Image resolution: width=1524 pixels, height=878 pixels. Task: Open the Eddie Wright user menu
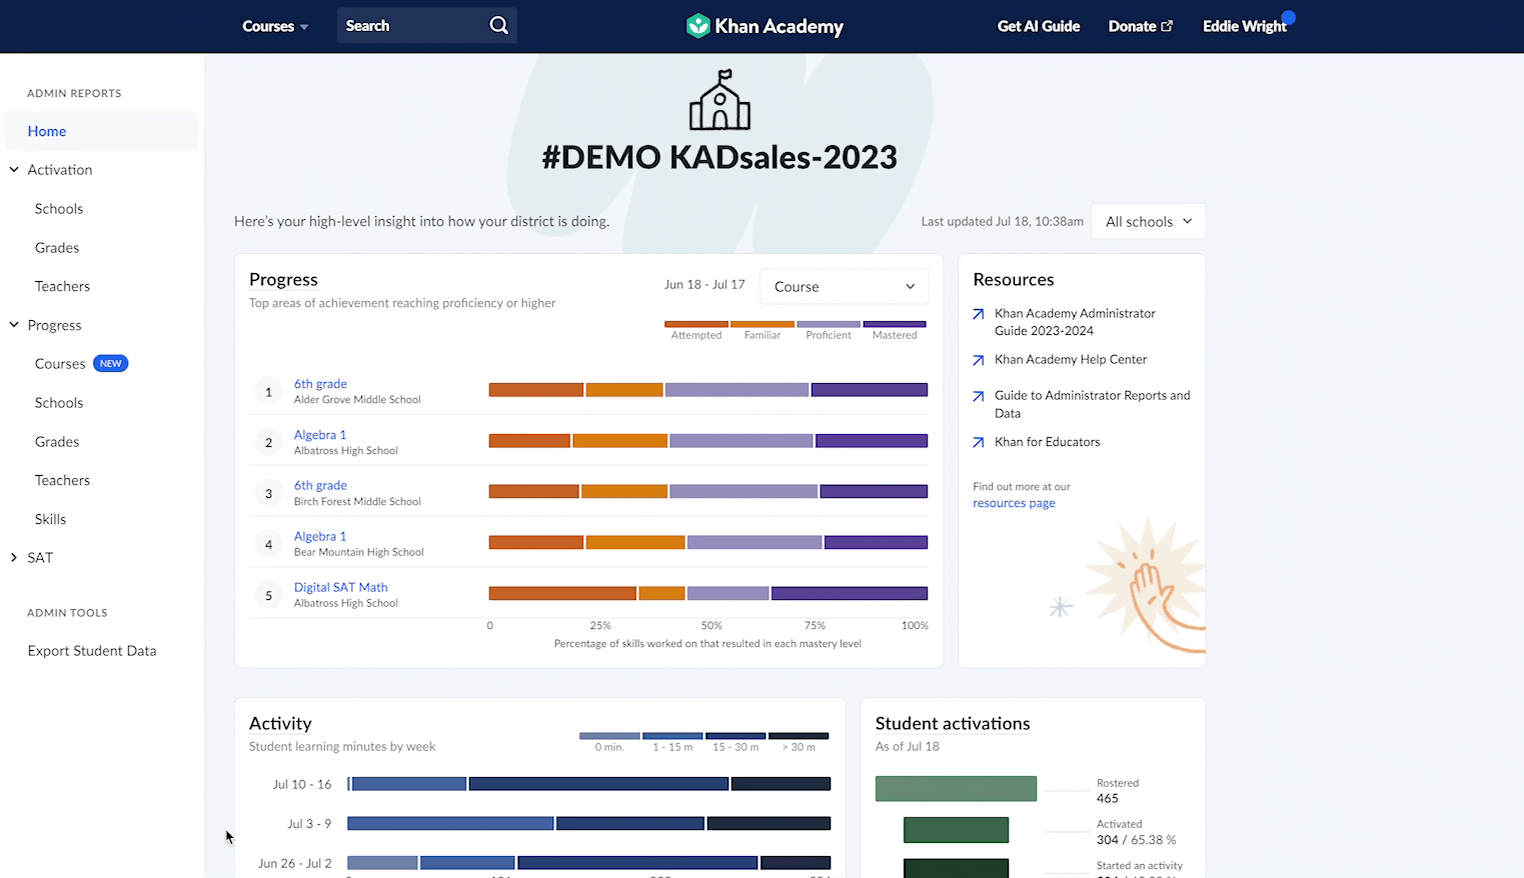point(1244,26)
